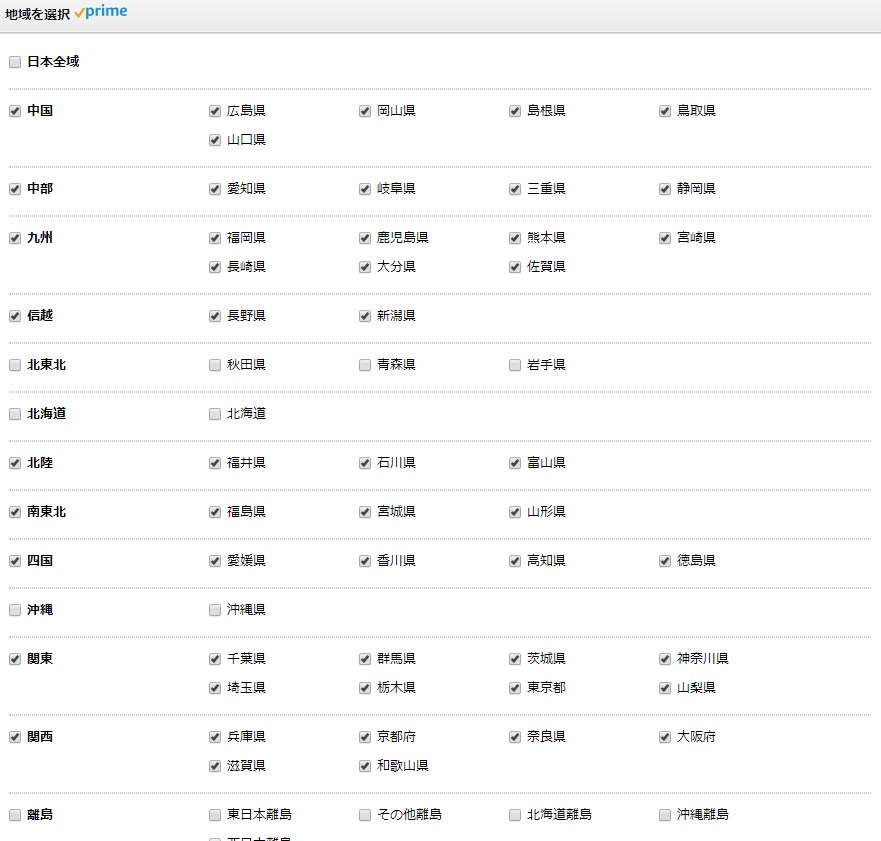This screenshot has width=881, height=841.
Task: Uncheck the 石川県 checkbox
Action: [x=365, y=463]
